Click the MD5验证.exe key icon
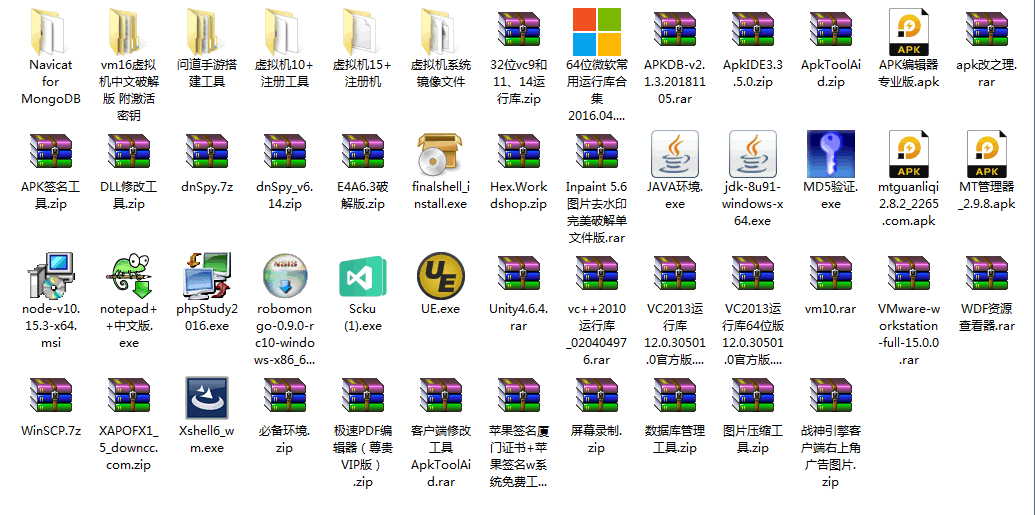 tap(831, 155)
